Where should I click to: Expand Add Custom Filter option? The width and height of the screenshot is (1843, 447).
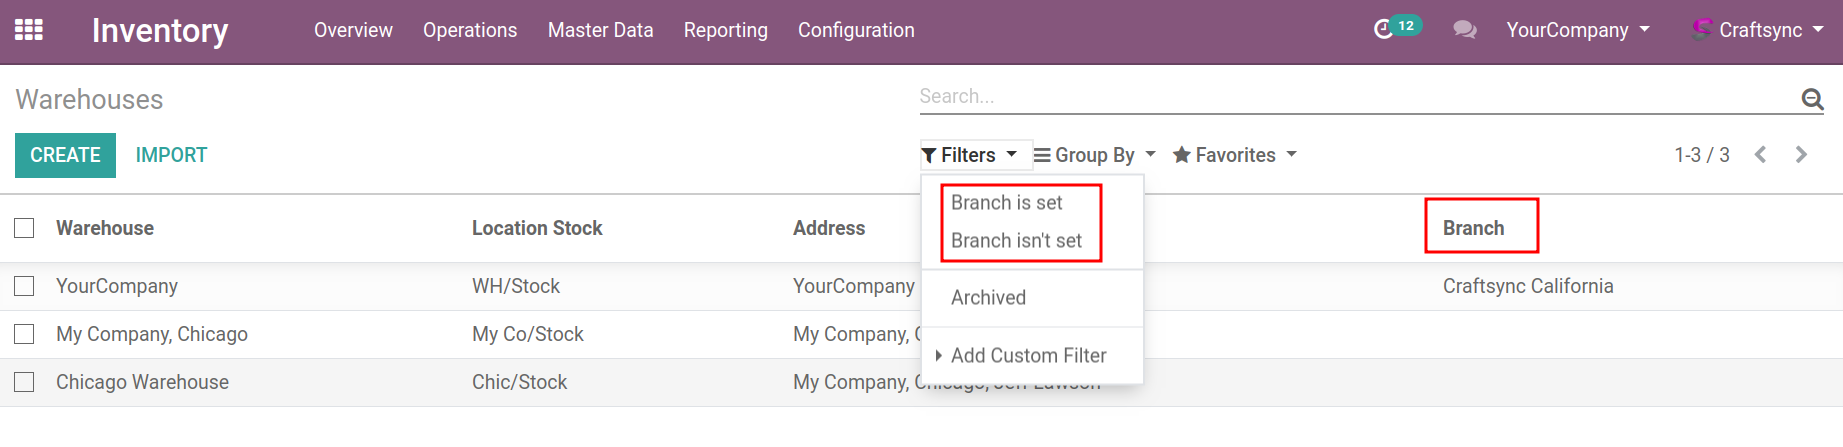coord(1028,355)
